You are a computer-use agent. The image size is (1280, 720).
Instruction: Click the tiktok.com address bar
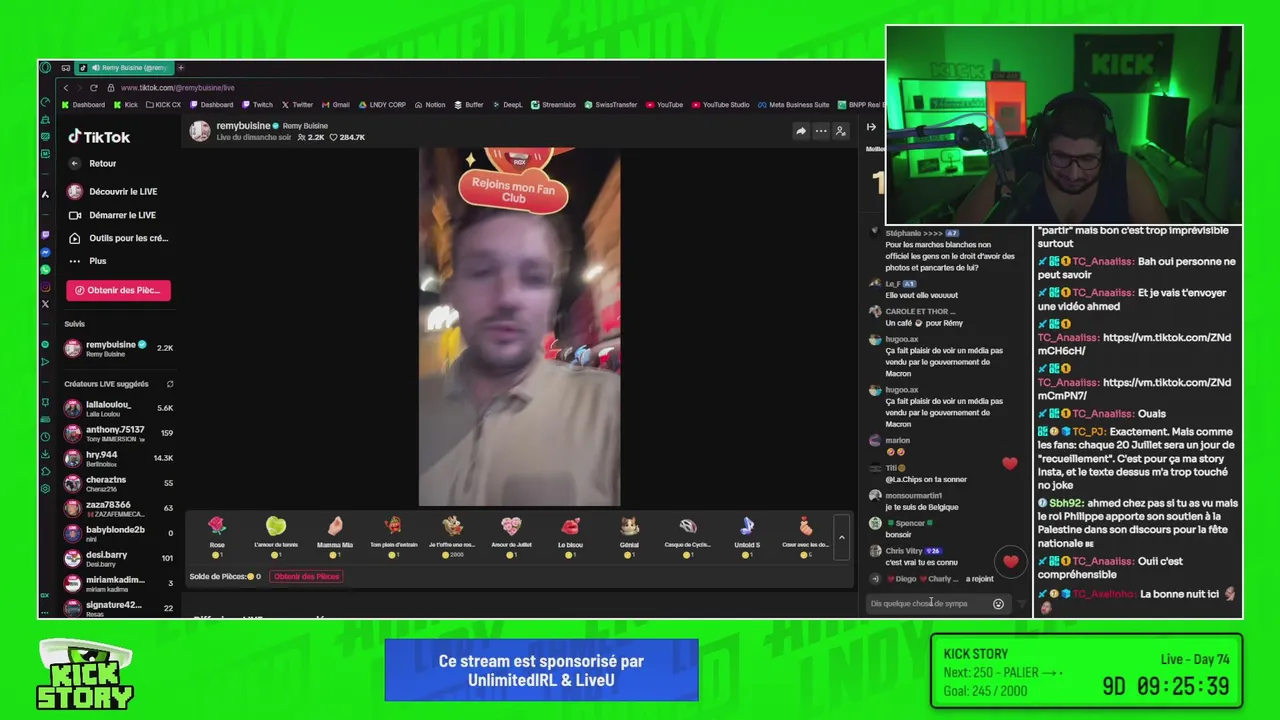(x=178, y=88)
